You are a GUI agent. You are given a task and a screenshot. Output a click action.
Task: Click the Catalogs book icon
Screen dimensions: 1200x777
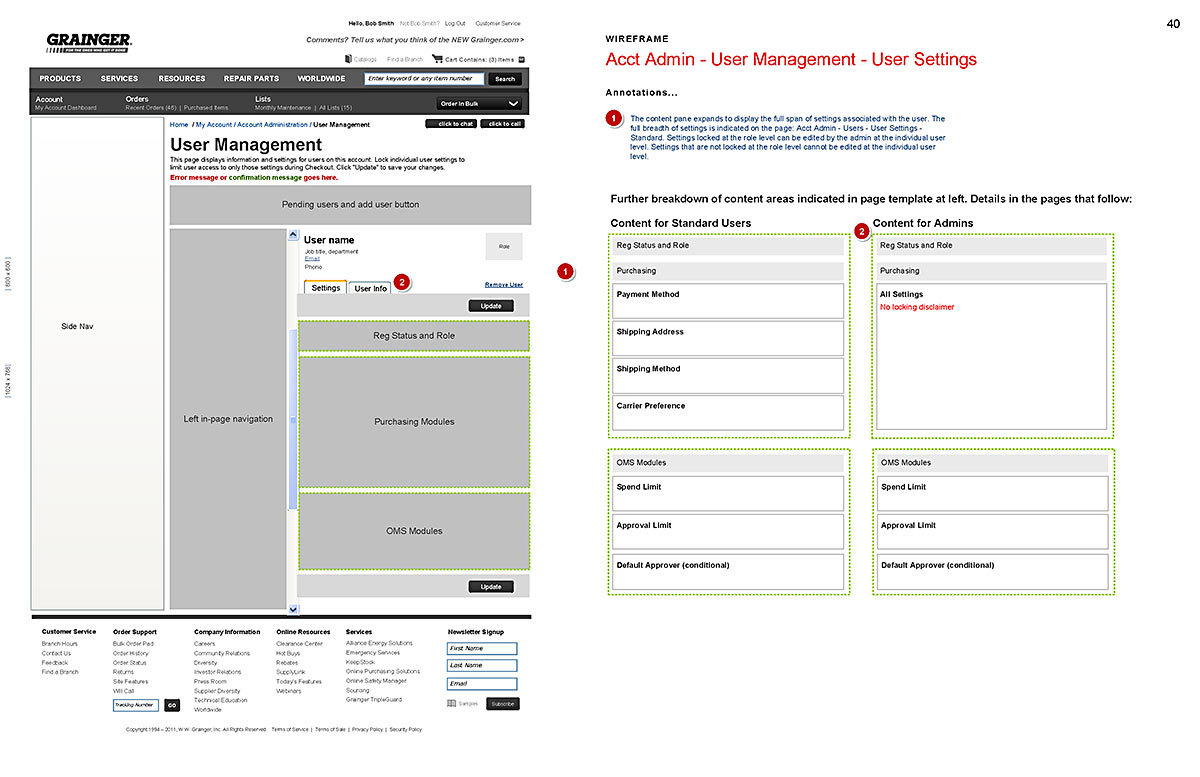pyautogui.click(x=347, y=59)
